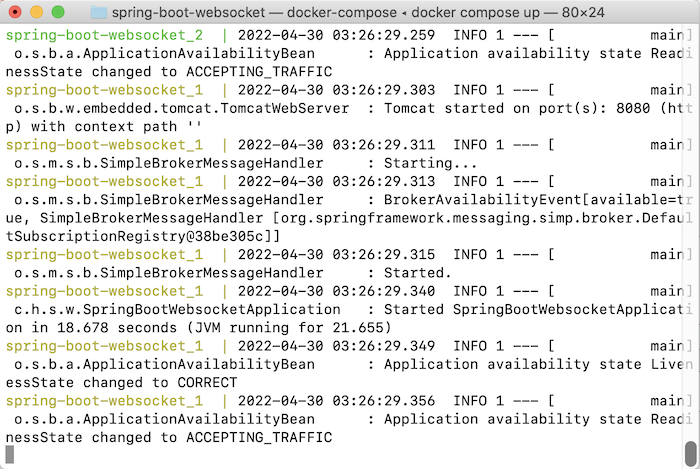700x469 pixels.
Task: Click the text "p) with context path ''"
Action: 104,127
